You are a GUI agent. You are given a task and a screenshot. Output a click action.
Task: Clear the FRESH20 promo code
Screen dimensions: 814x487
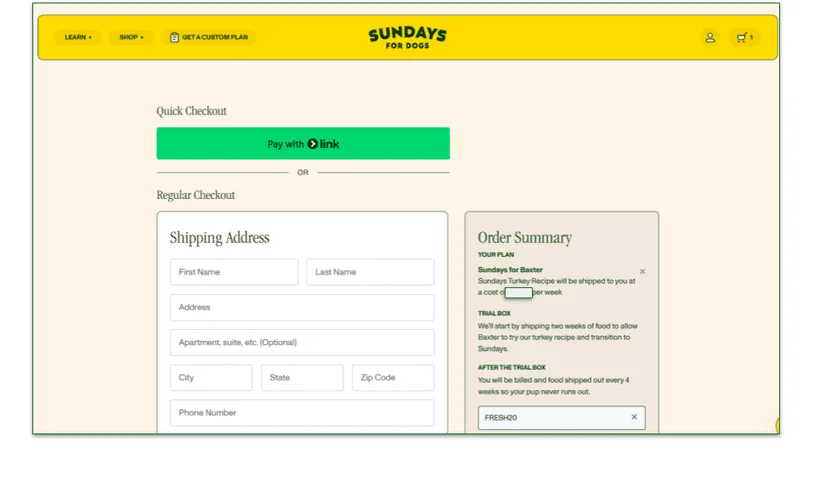point(634,417)
